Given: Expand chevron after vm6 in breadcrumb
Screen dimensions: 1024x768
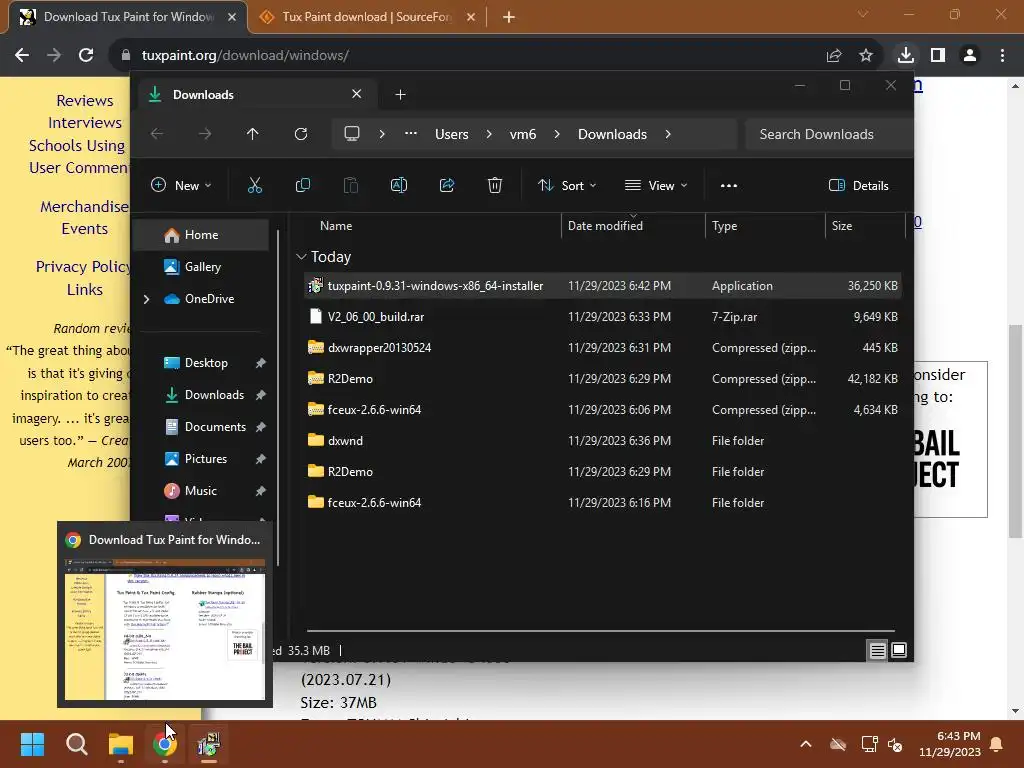Looking at the screenshot, I should (556, 134).
